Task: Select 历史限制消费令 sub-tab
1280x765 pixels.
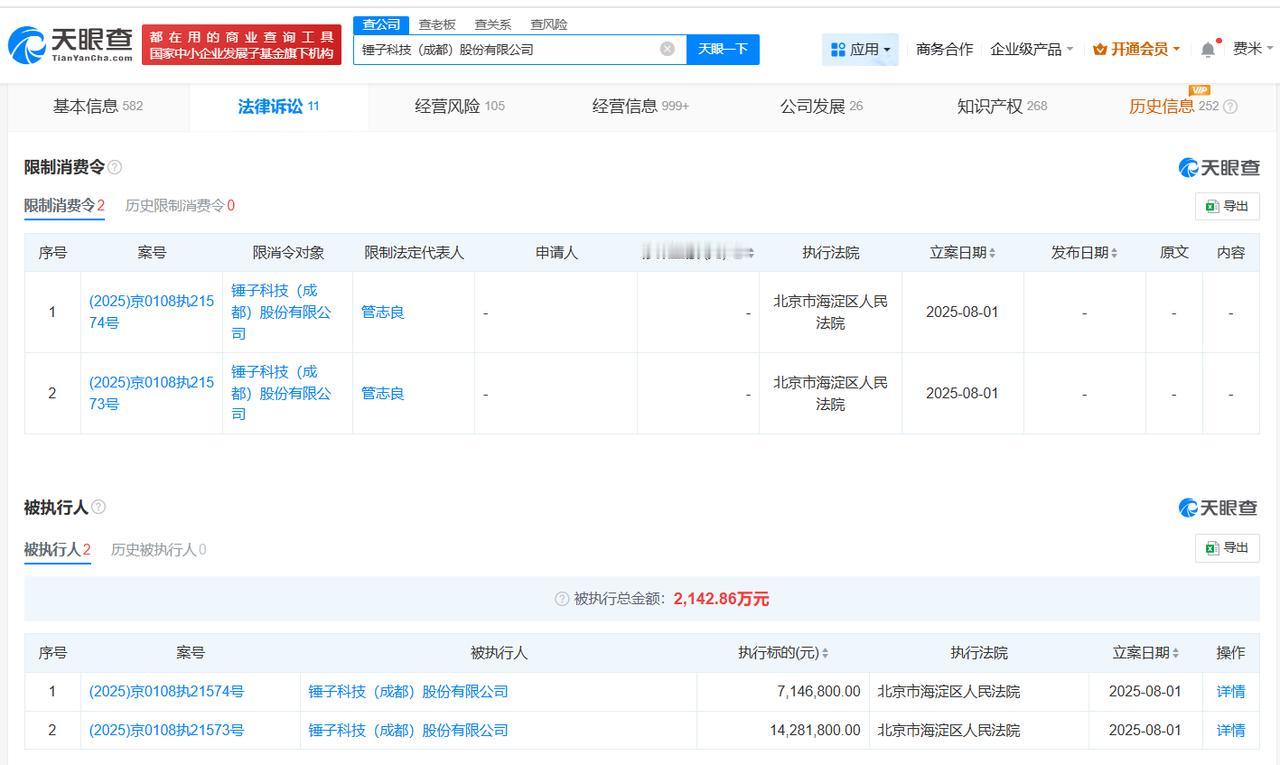Action: tap(180, 205)
